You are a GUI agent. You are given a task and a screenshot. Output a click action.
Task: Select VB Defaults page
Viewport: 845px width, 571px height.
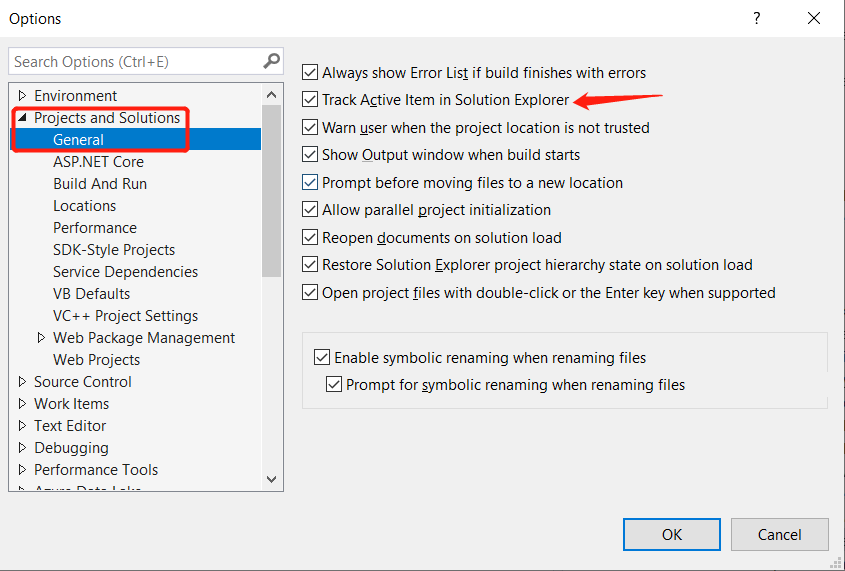coord(92,294)
